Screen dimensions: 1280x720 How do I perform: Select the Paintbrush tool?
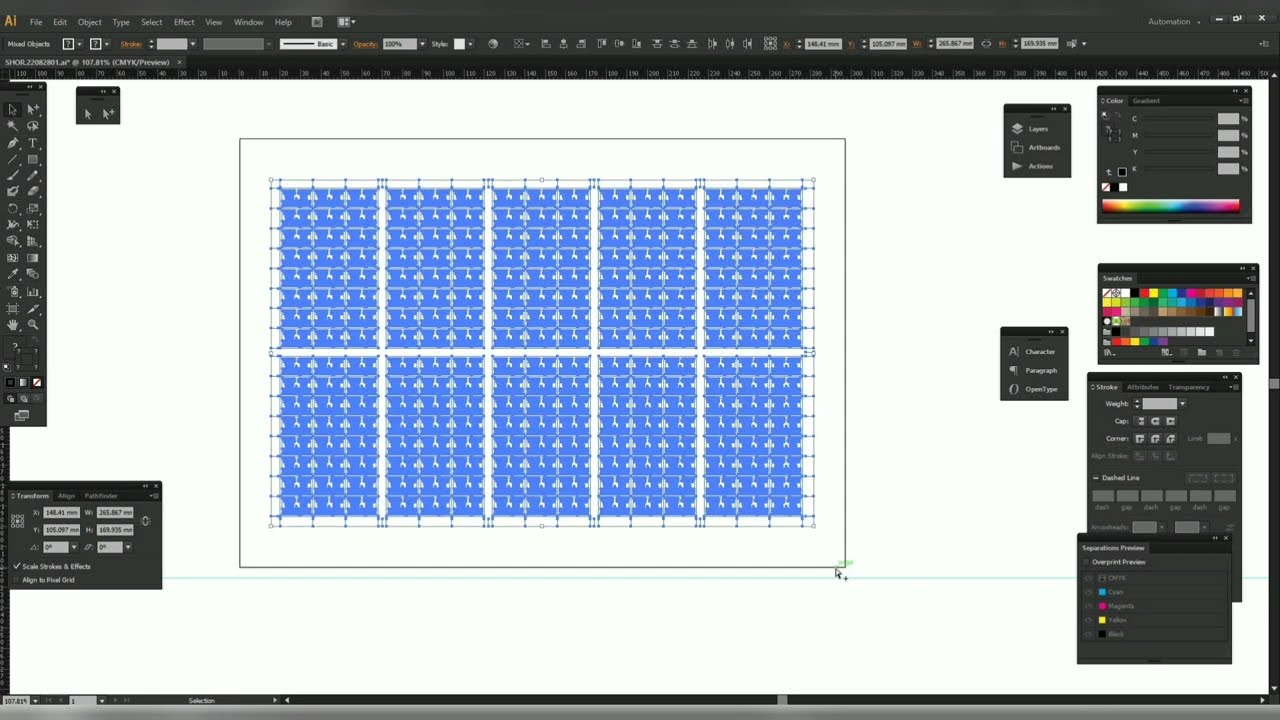(x=12, y=175)
